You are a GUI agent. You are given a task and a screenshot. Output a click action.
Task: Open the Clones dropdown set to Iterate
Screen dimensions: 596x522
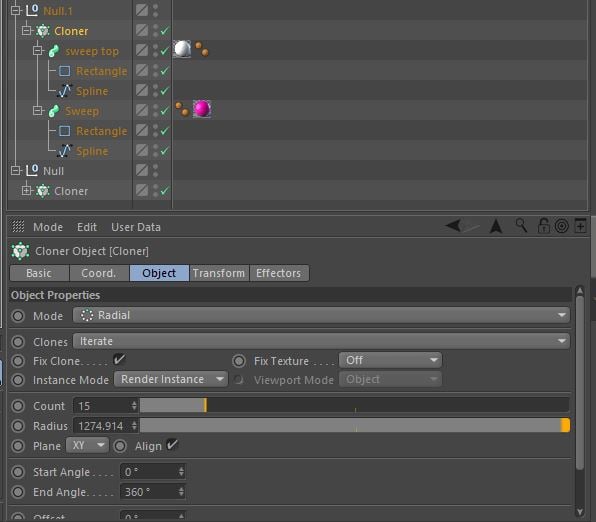321,341
